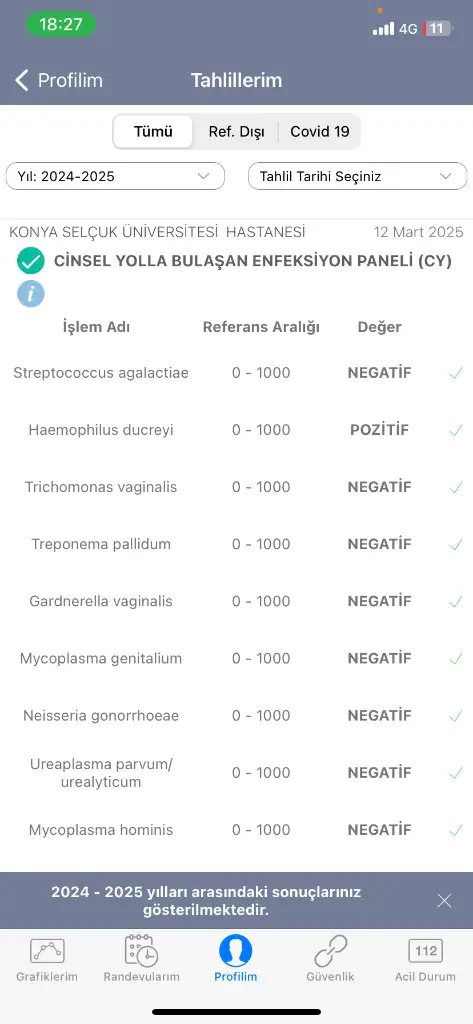Switch to Covid 19 segment
Viewport: 473px width, 1024px height.
[x=319, y=131]
